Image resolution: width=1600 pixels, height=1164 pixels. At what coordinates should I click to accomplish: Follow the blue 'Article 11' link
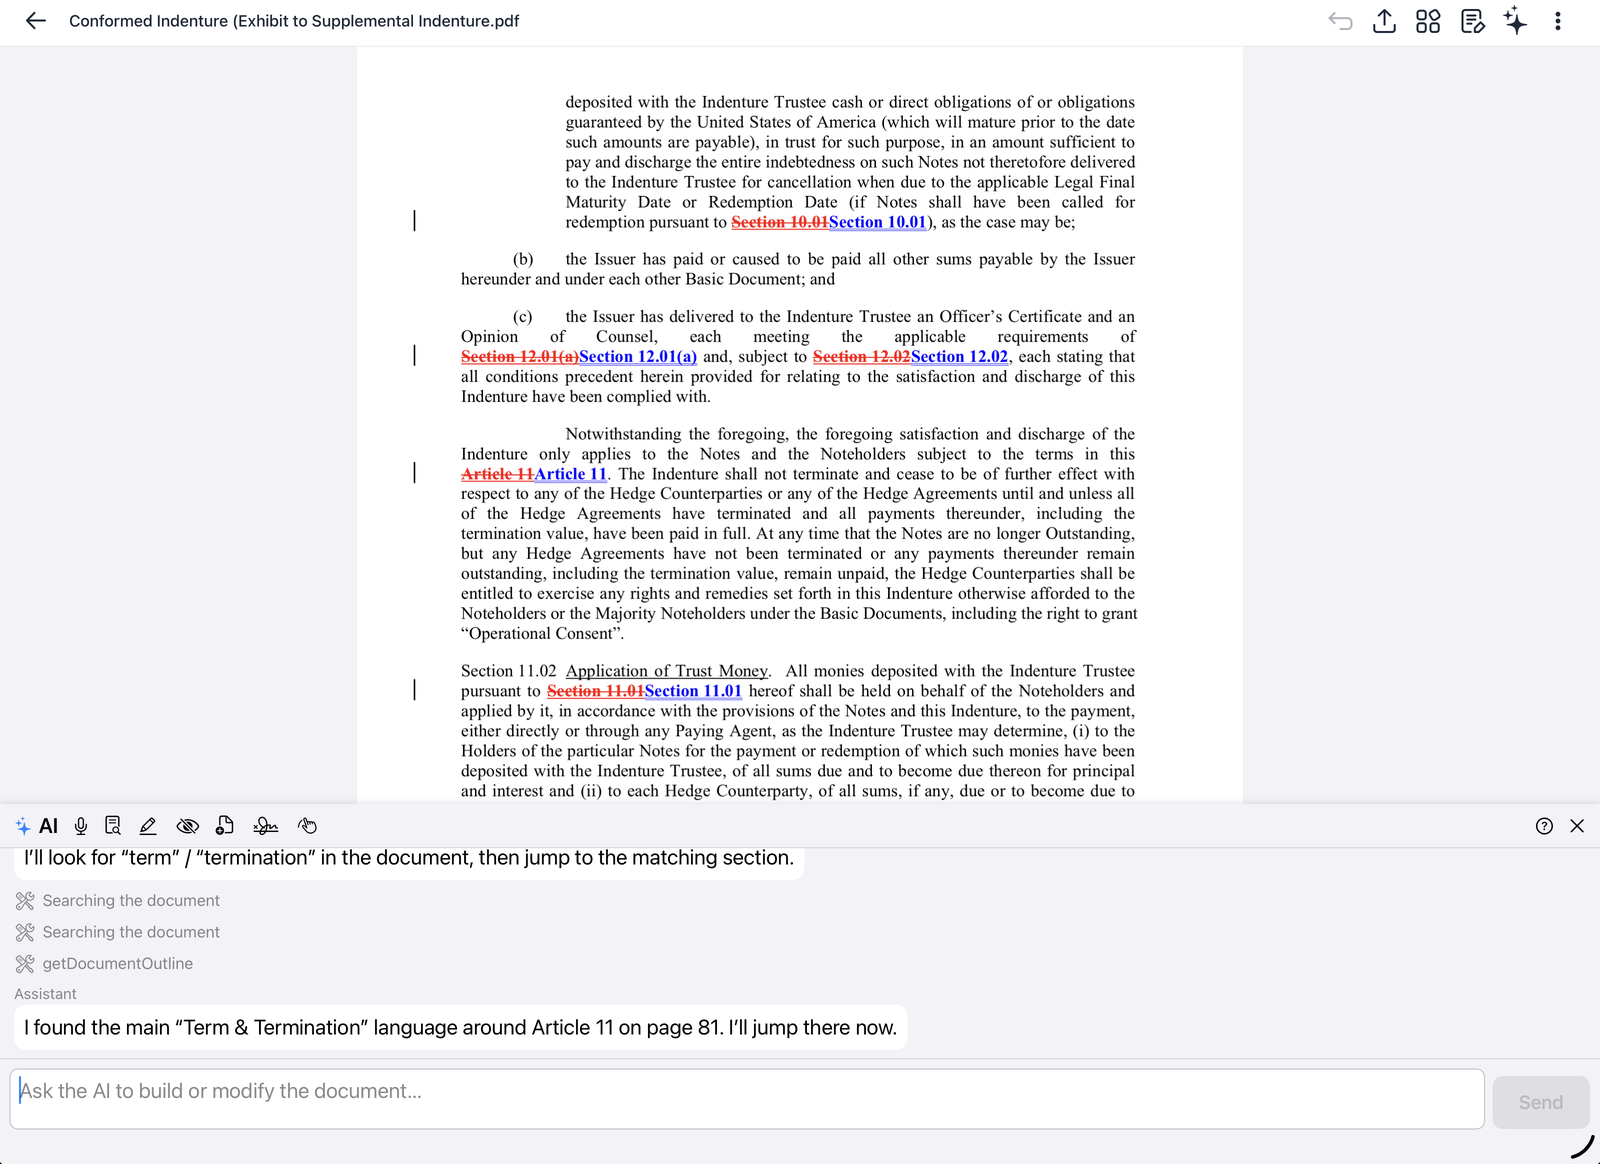pos(570,474)
